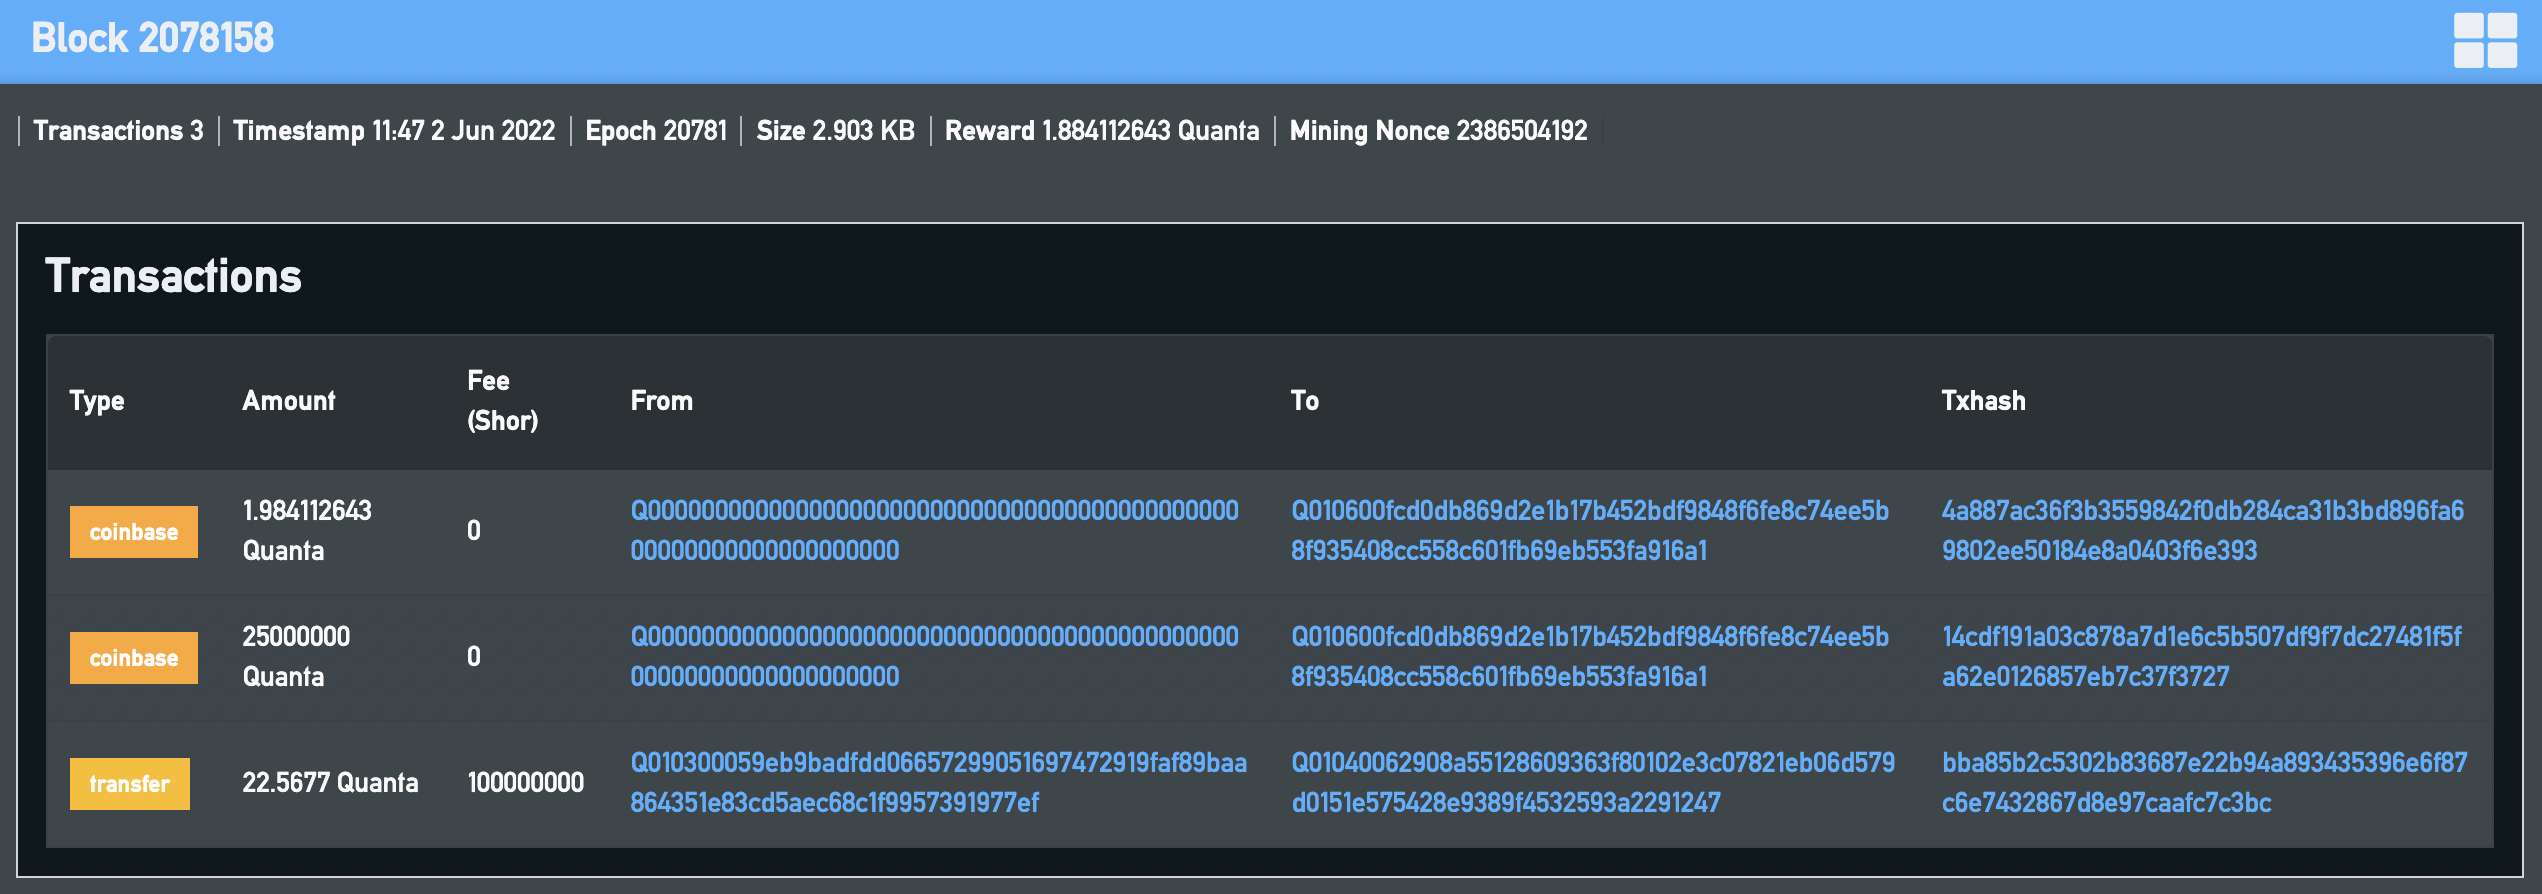
Task: Click the Type column header
Action: tap(97, 401)
